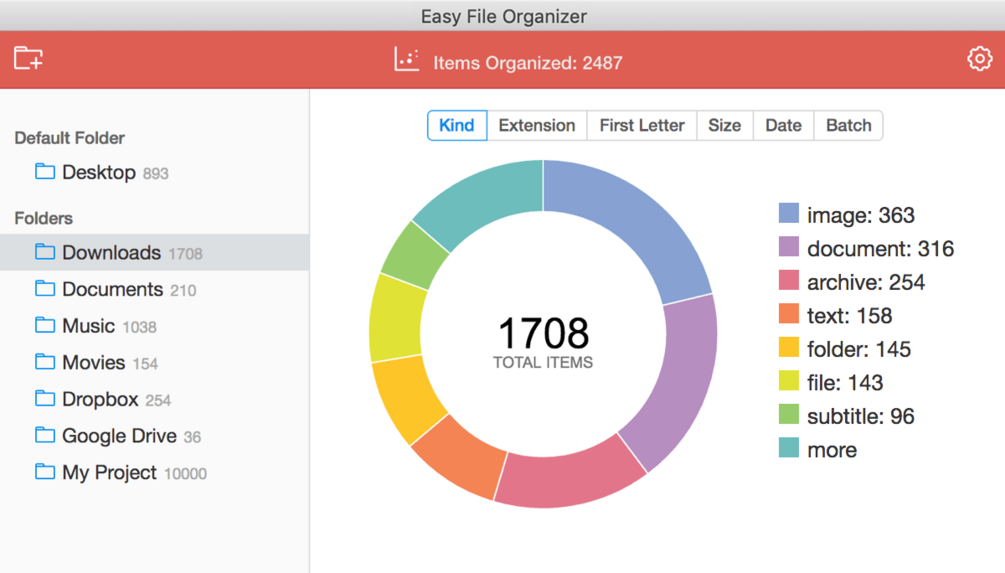Select the Desktop folder label
Viewport: 1005px width, 573px height.
(x=99, y=172)
